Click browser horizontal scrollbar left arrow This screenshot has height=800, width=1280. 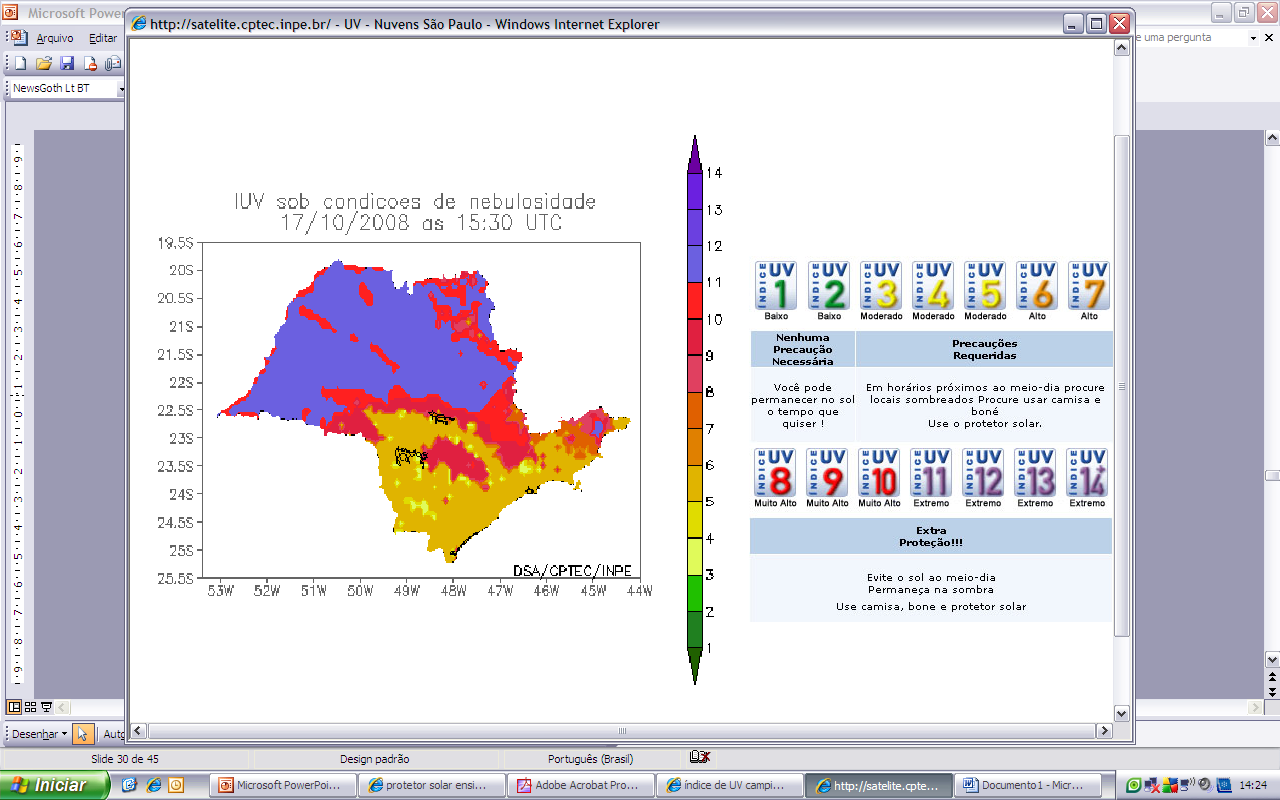[138, 731]
